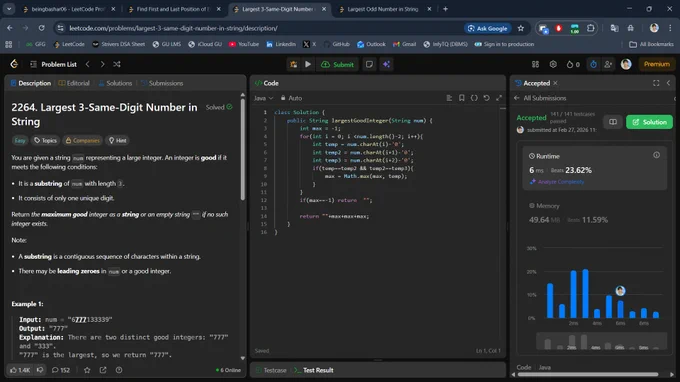Maximize the Accepted results panel
The image size is (680, 382).
coord(656,83)
